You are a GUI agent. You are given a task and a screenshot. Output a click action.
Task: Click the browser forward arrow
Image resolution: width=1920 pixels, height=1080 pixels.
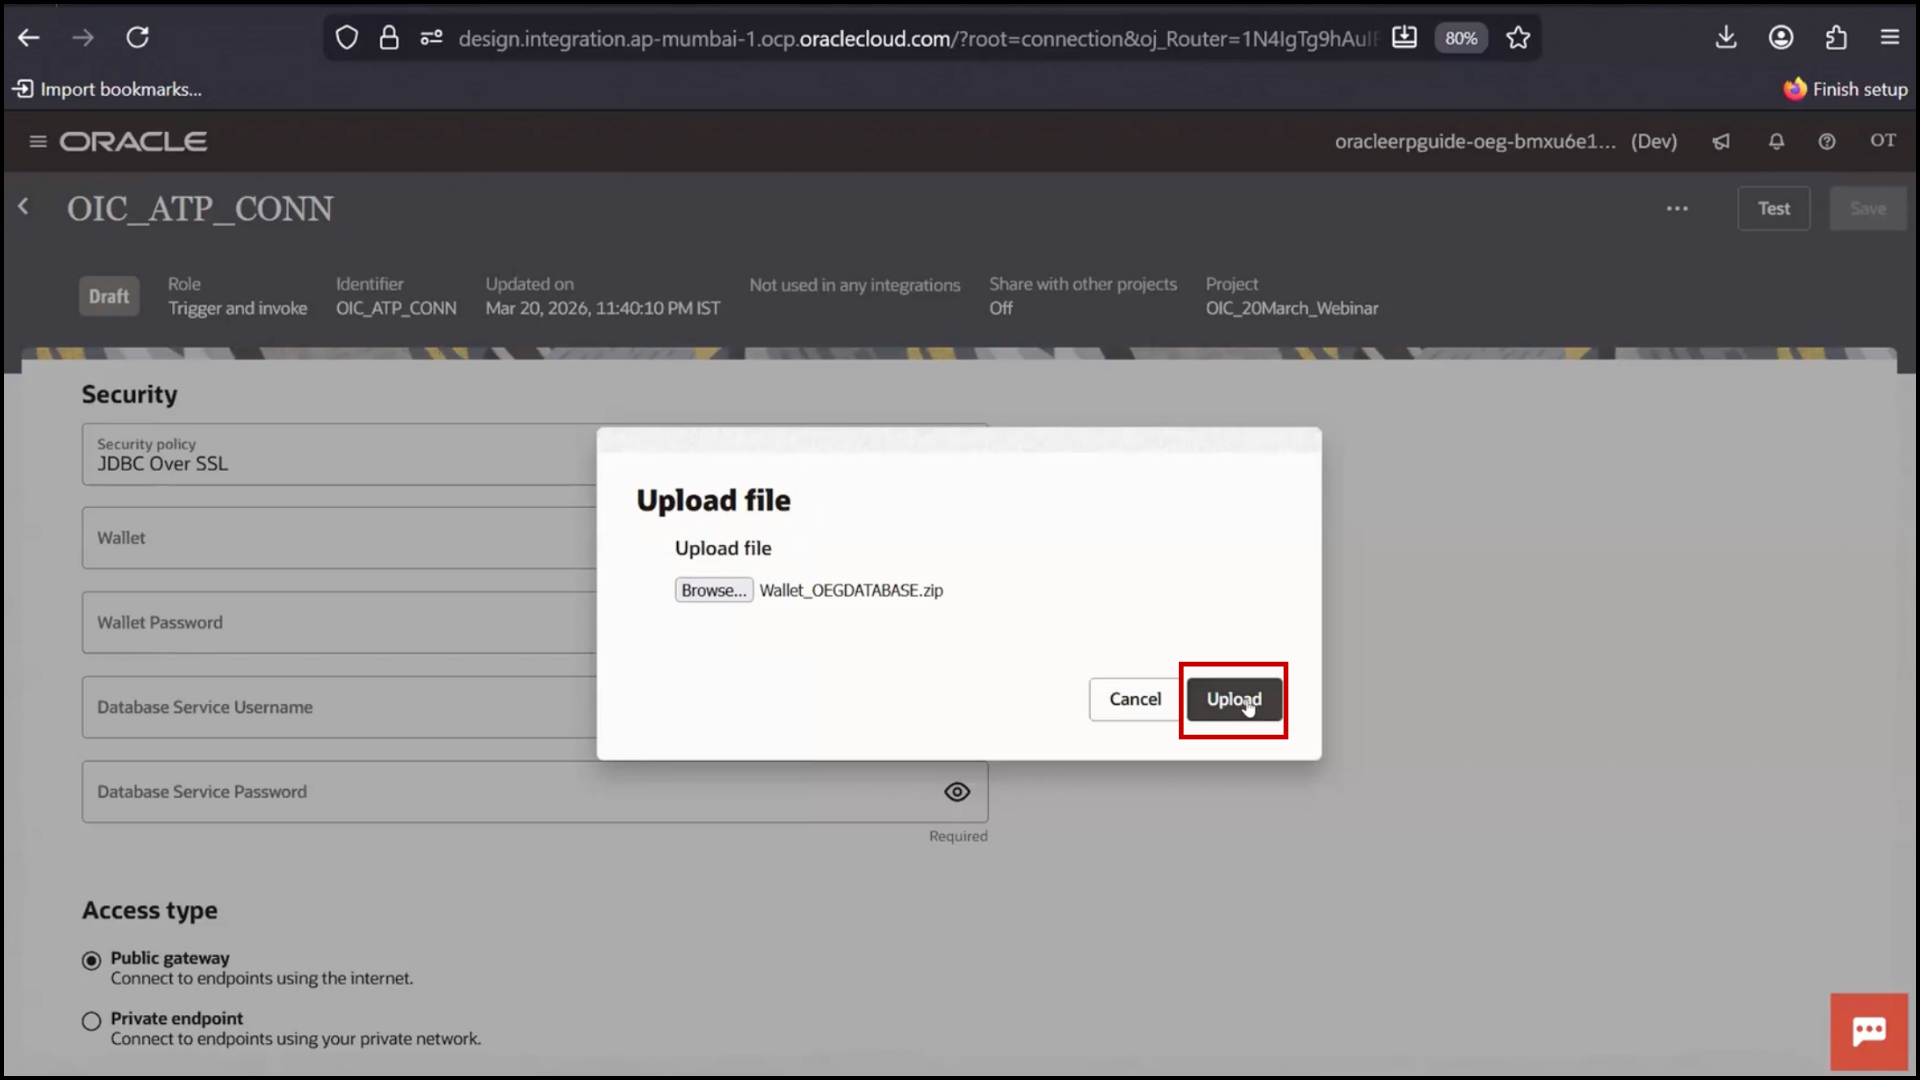(83, 38)
